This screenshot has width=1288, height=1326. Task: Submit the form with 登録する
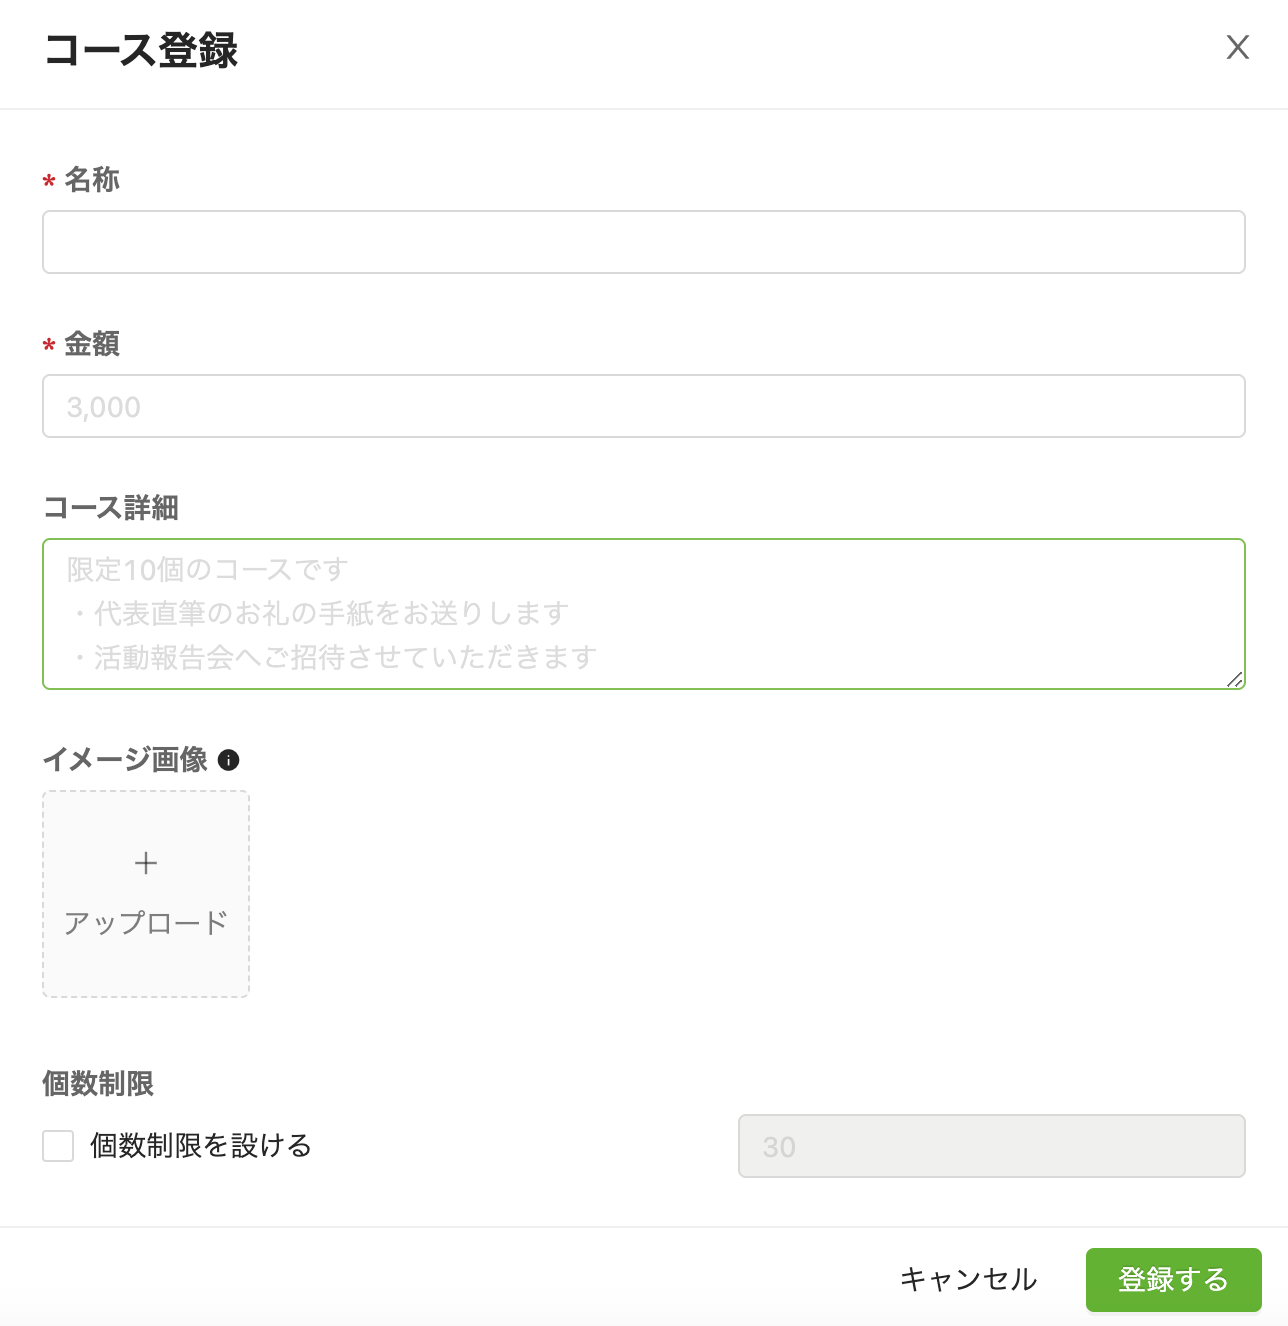[1173, 1279]
